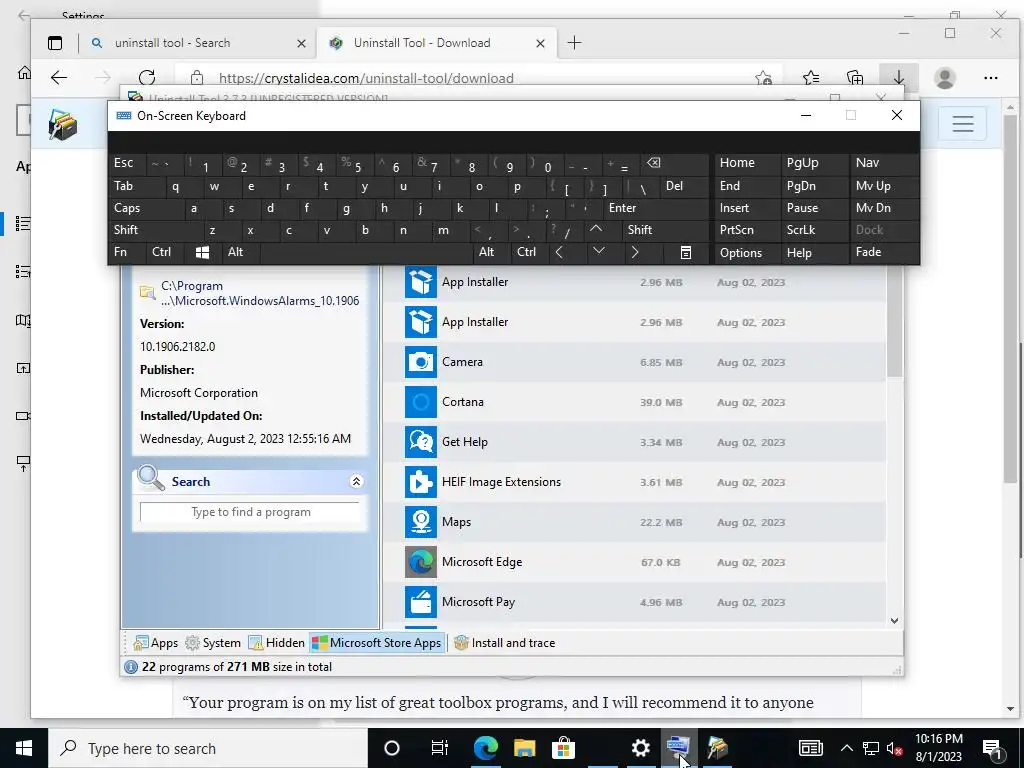This screenshot has width=1024, height=768.
Task: Open the Task View button on taskbar
Action: coord(439,748)
